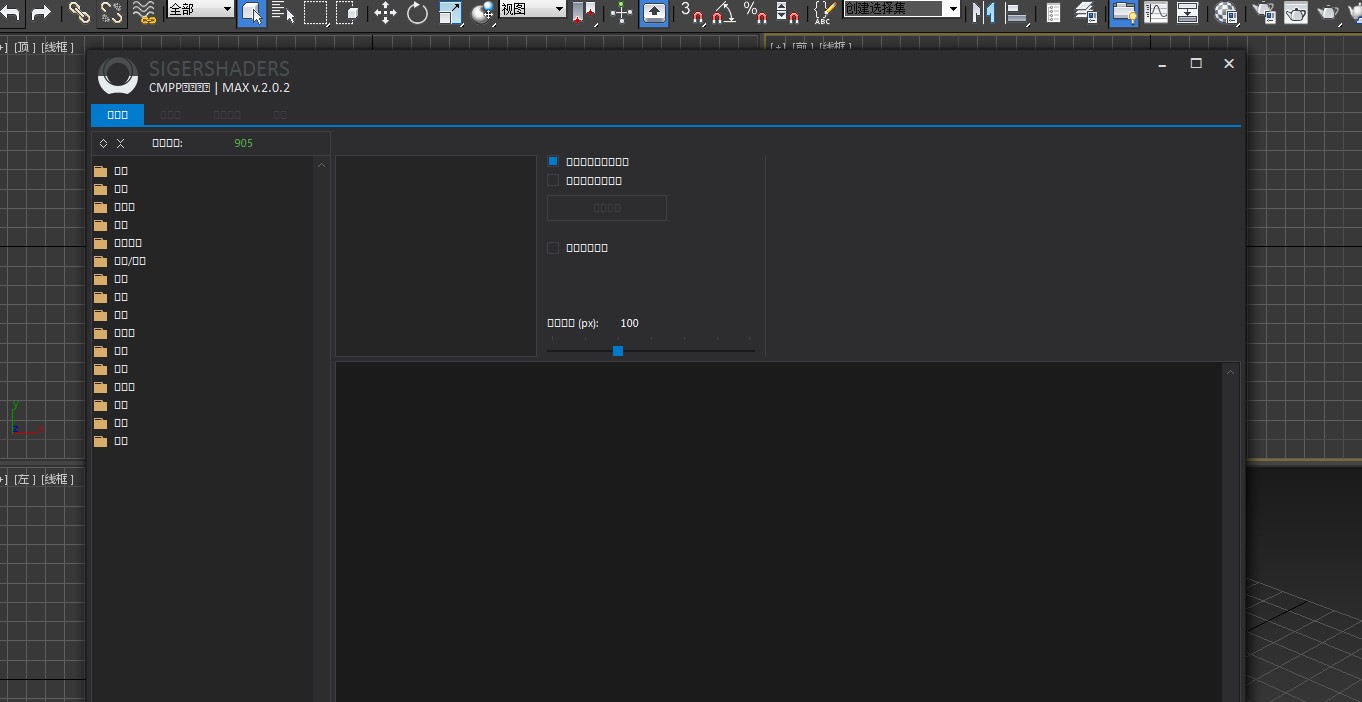Click the Use Pivot Point Center icon

pos(585,13)
